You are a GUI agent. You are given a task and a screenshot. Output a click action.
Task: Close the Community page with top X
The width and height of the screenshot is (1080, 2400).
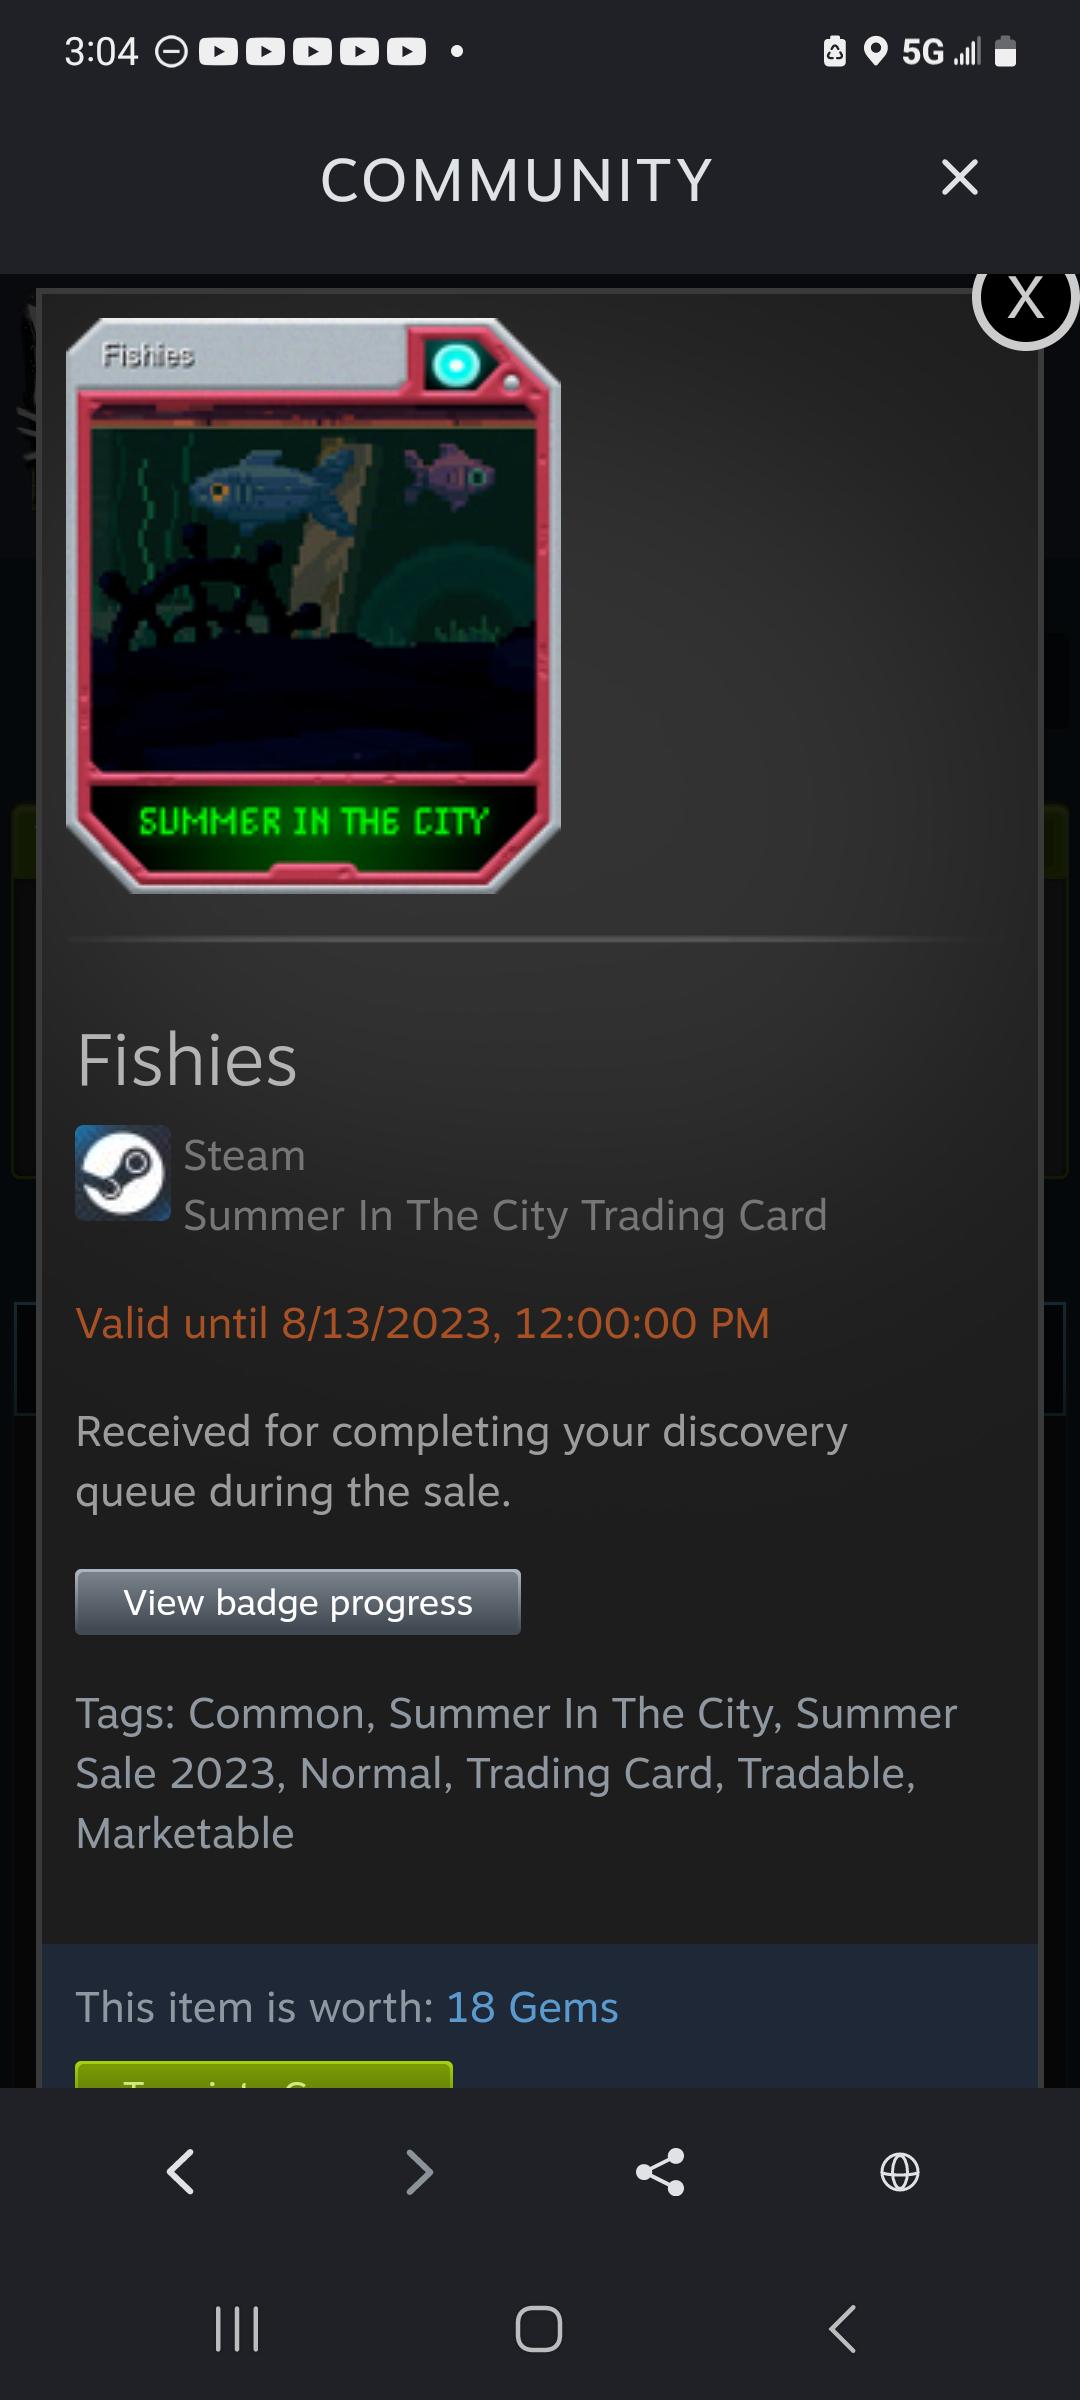(x=959, y=178)
